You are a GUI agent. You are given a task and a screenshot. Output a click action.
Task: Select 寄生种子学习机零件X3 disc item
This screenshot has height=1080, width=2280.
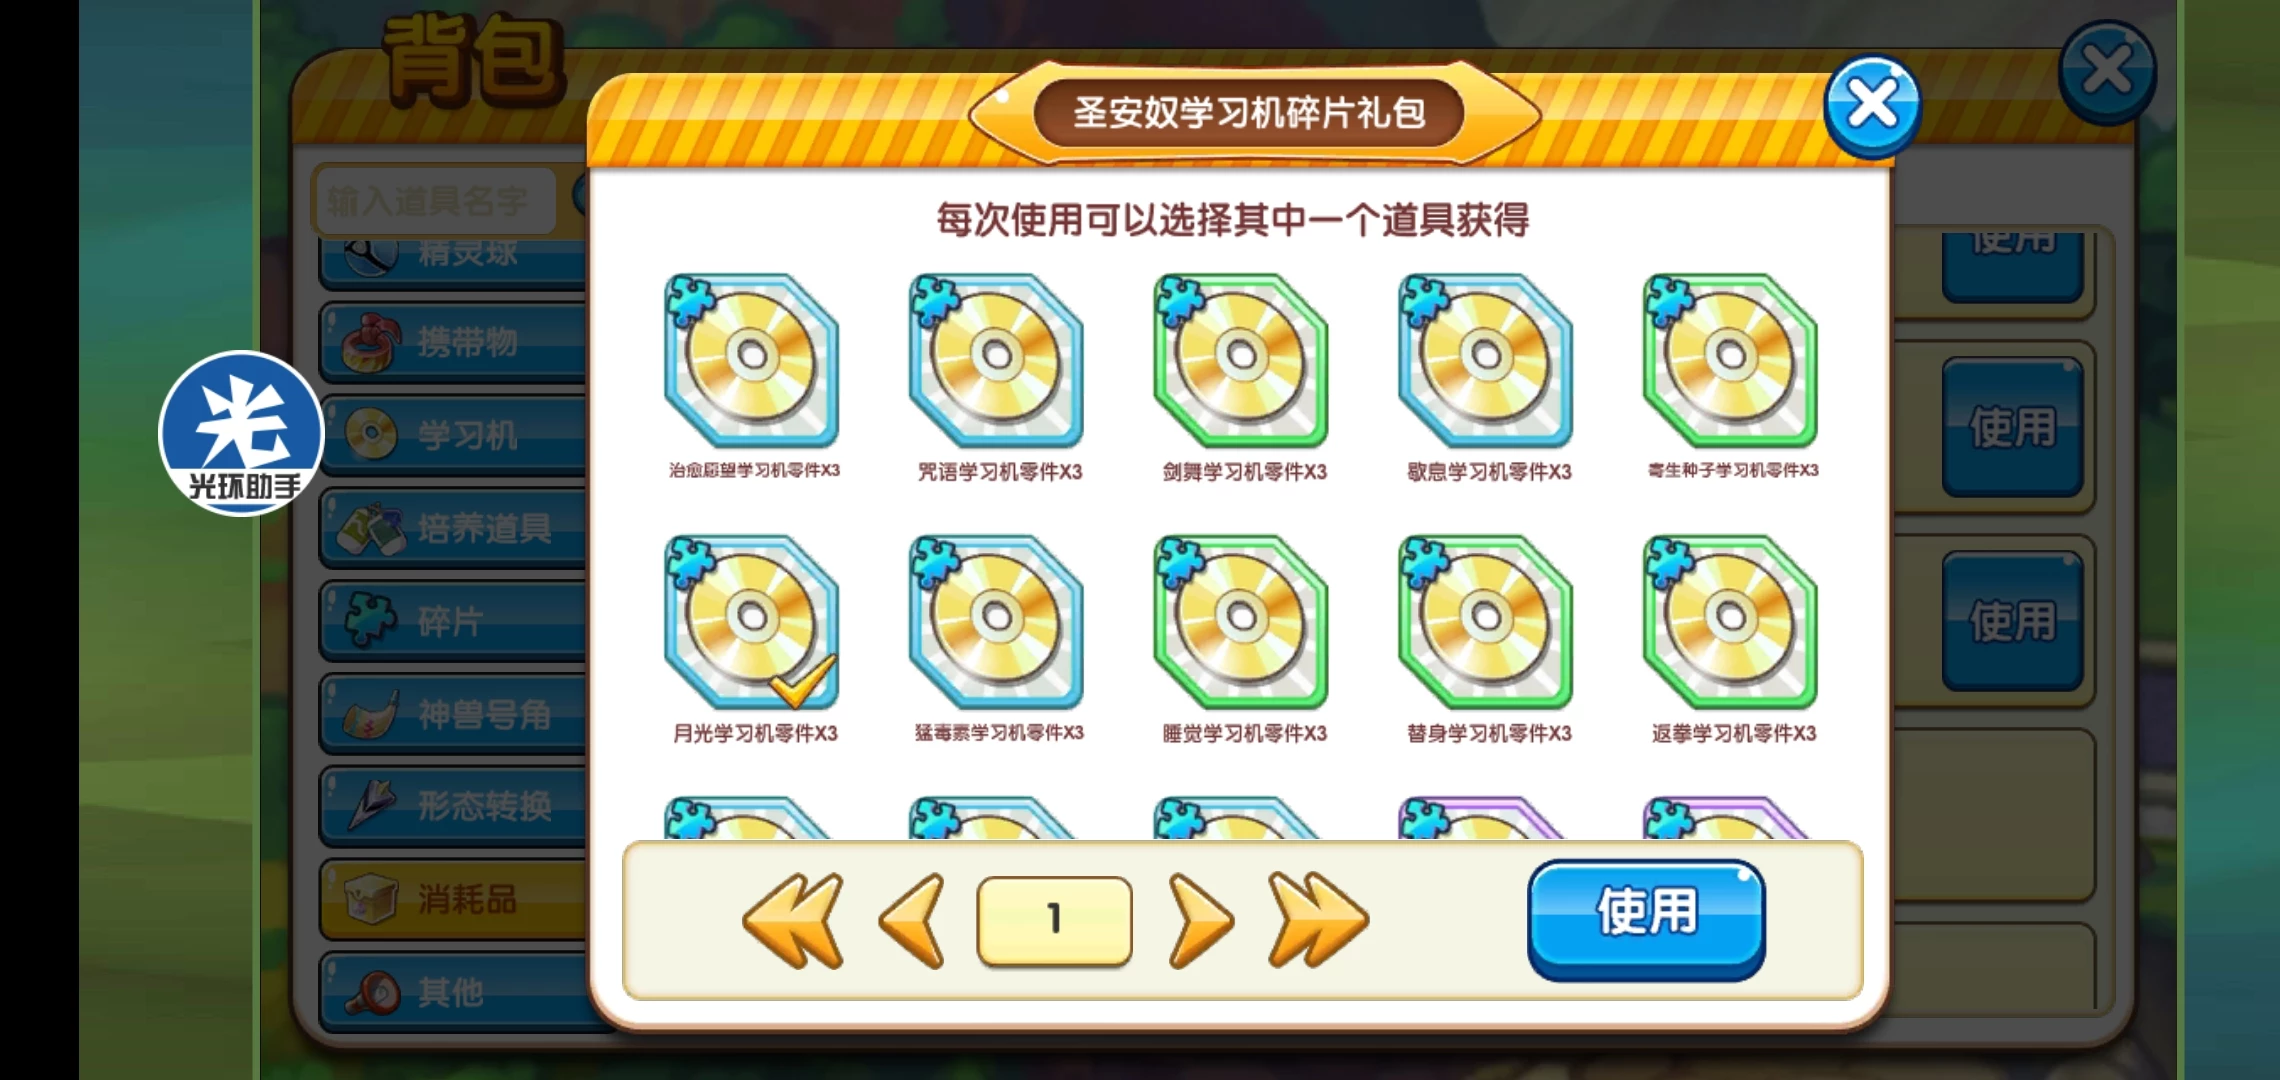[1731, 361]
